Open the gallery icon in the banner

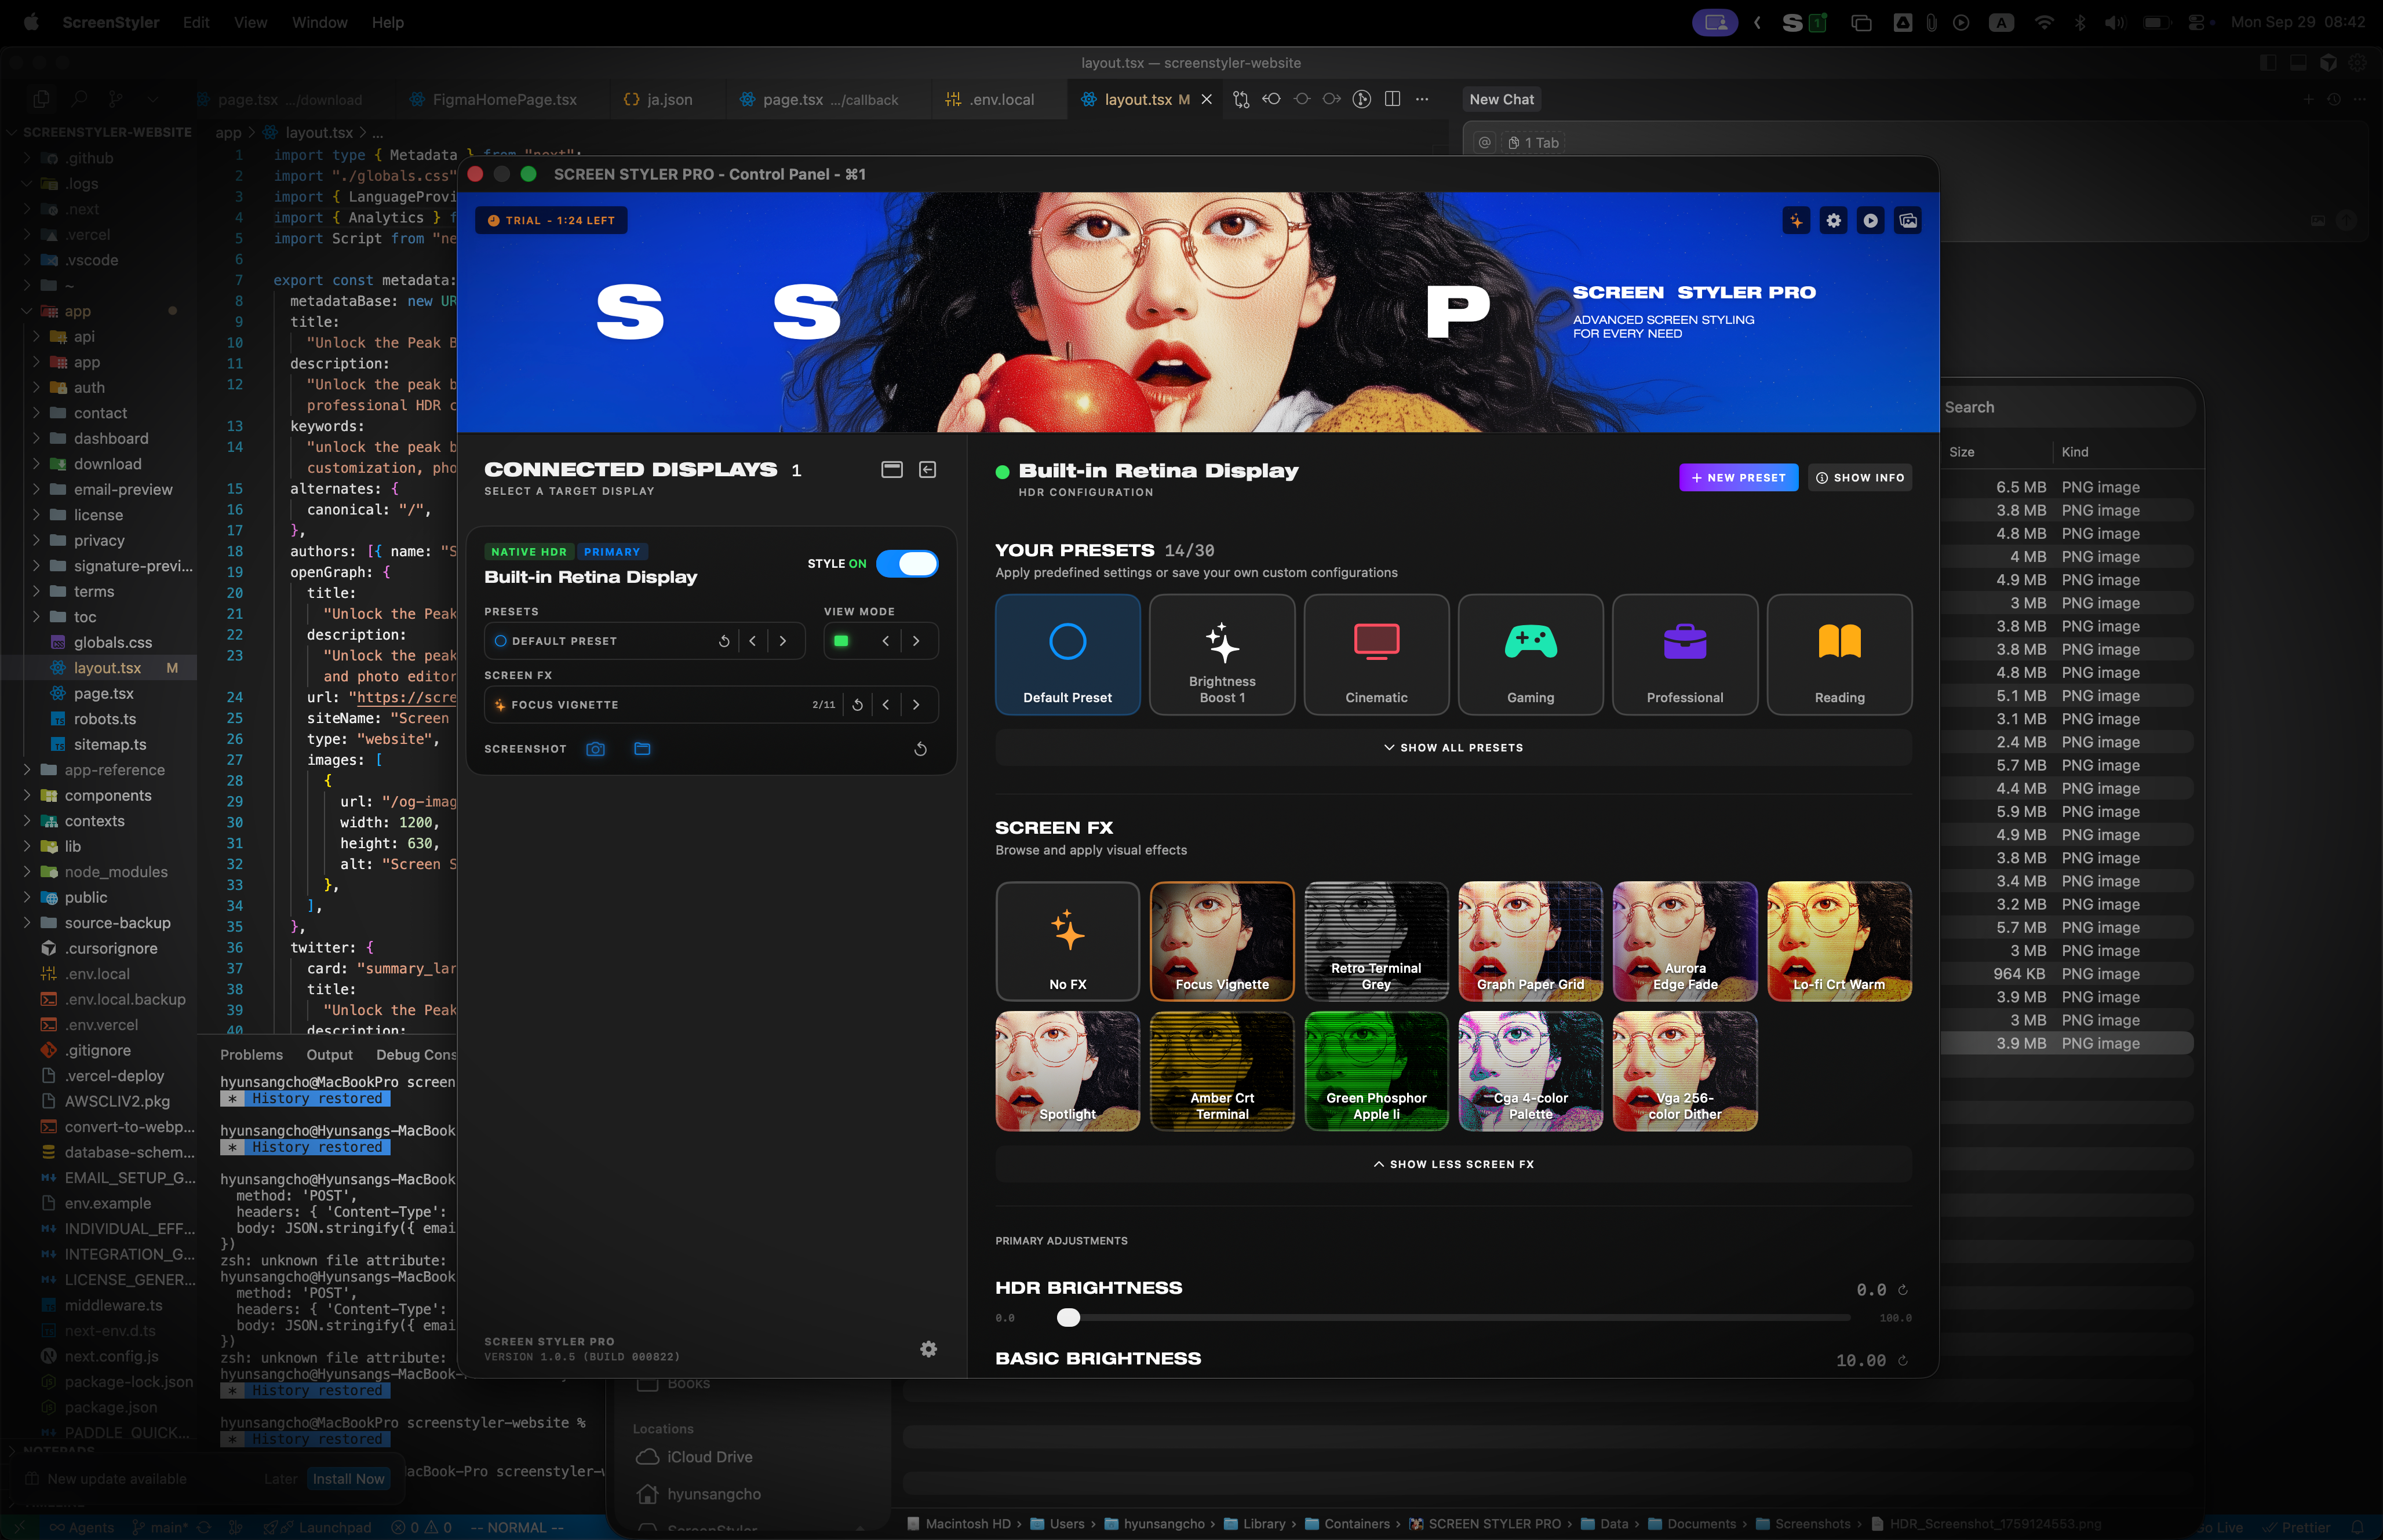tap(1908, 220)
